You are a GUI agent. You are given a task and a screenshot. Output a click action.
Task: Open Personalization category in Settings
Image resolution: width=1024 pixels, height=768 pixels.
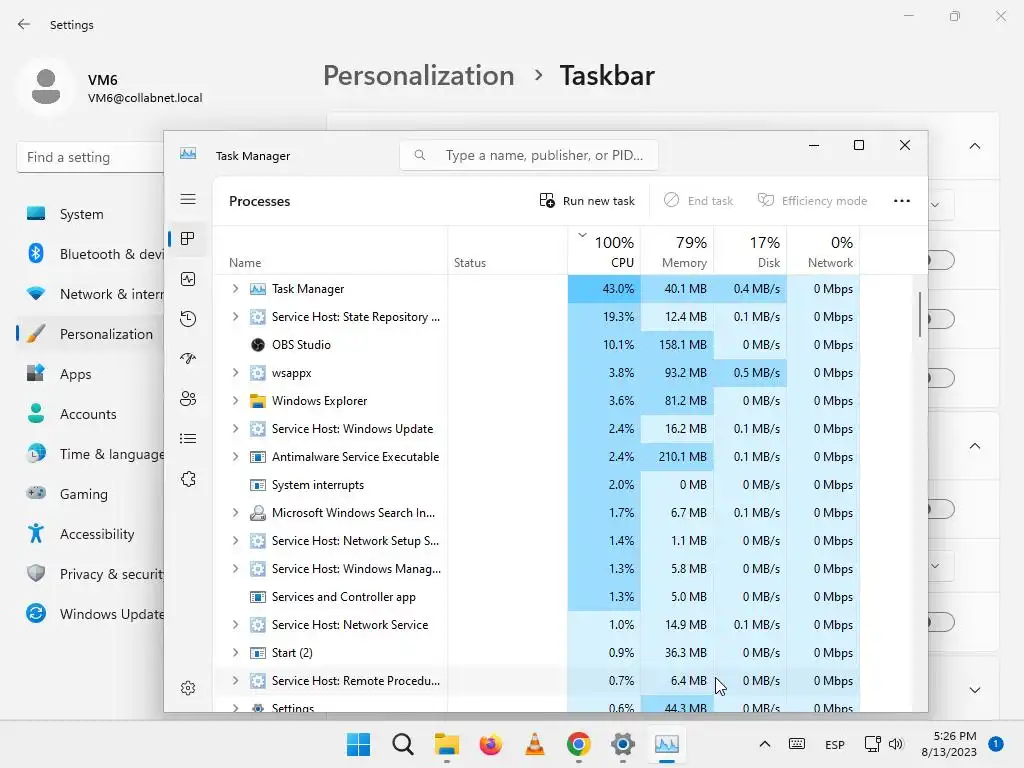(x=90, y=334)
